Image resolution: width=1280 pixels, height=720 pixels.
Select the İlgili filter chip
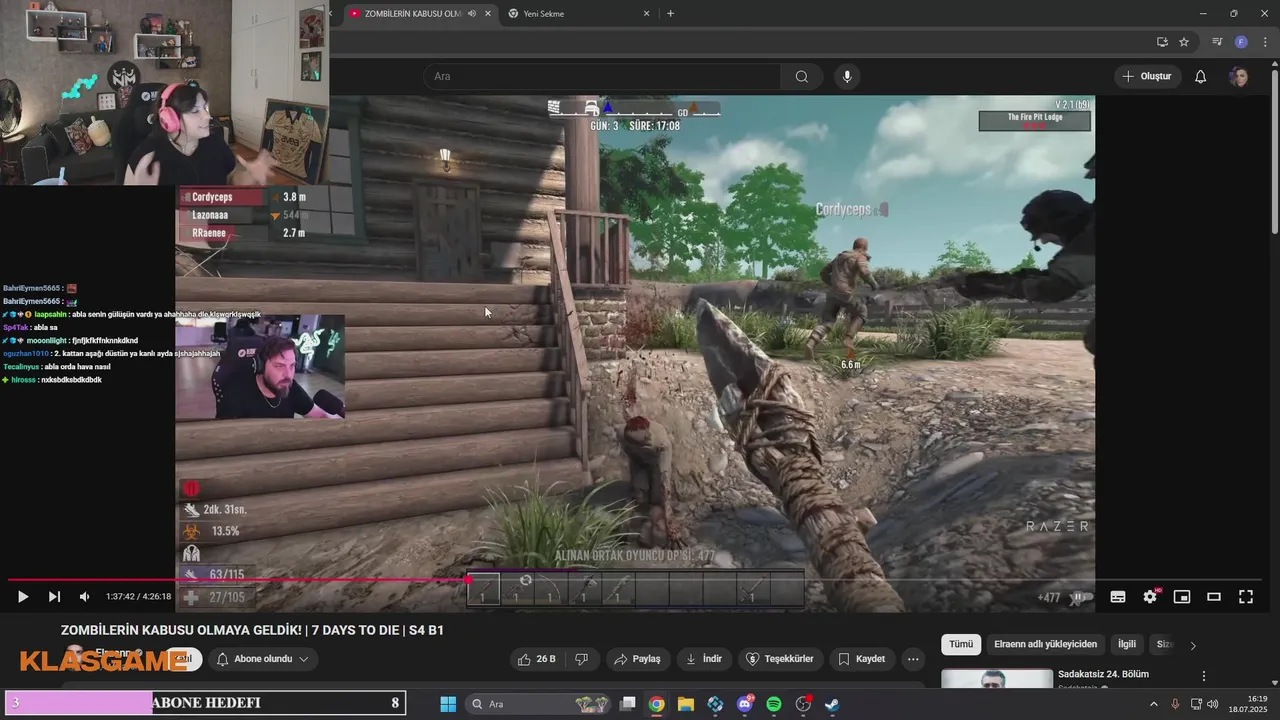pos(1127,645)
